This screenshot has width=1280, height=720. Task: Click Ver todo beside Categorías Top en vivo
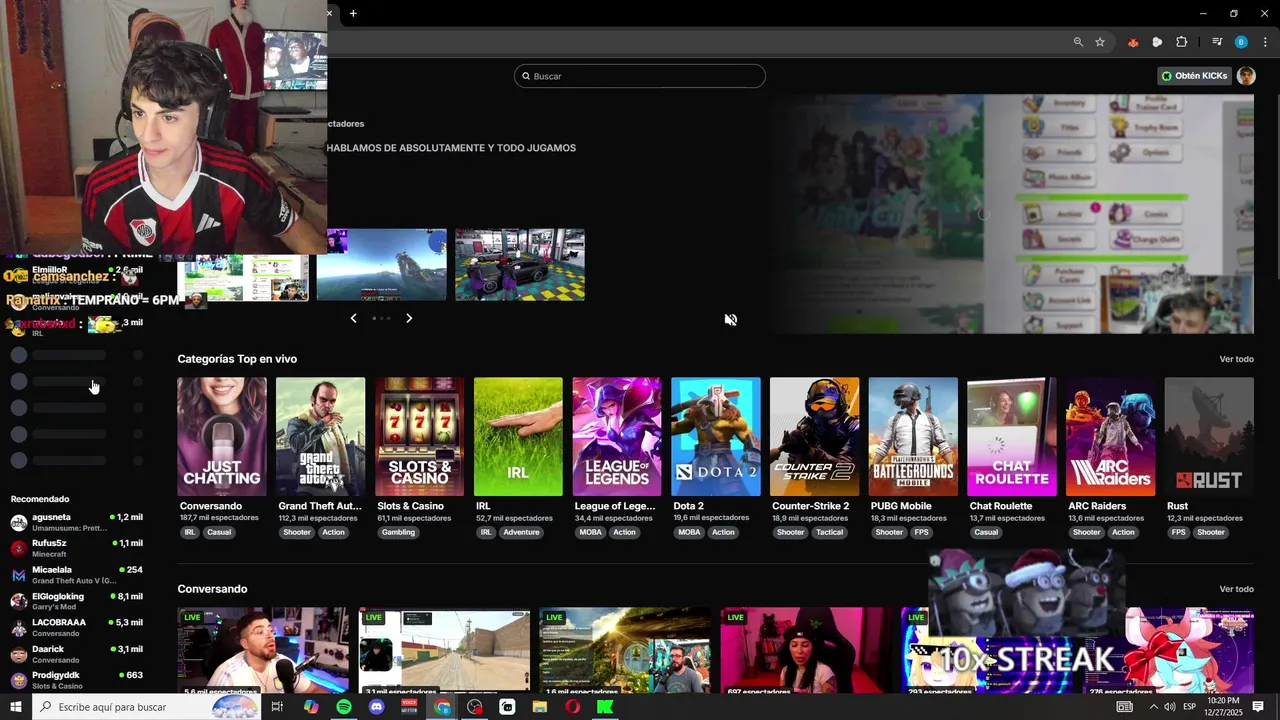[1236, 359]
